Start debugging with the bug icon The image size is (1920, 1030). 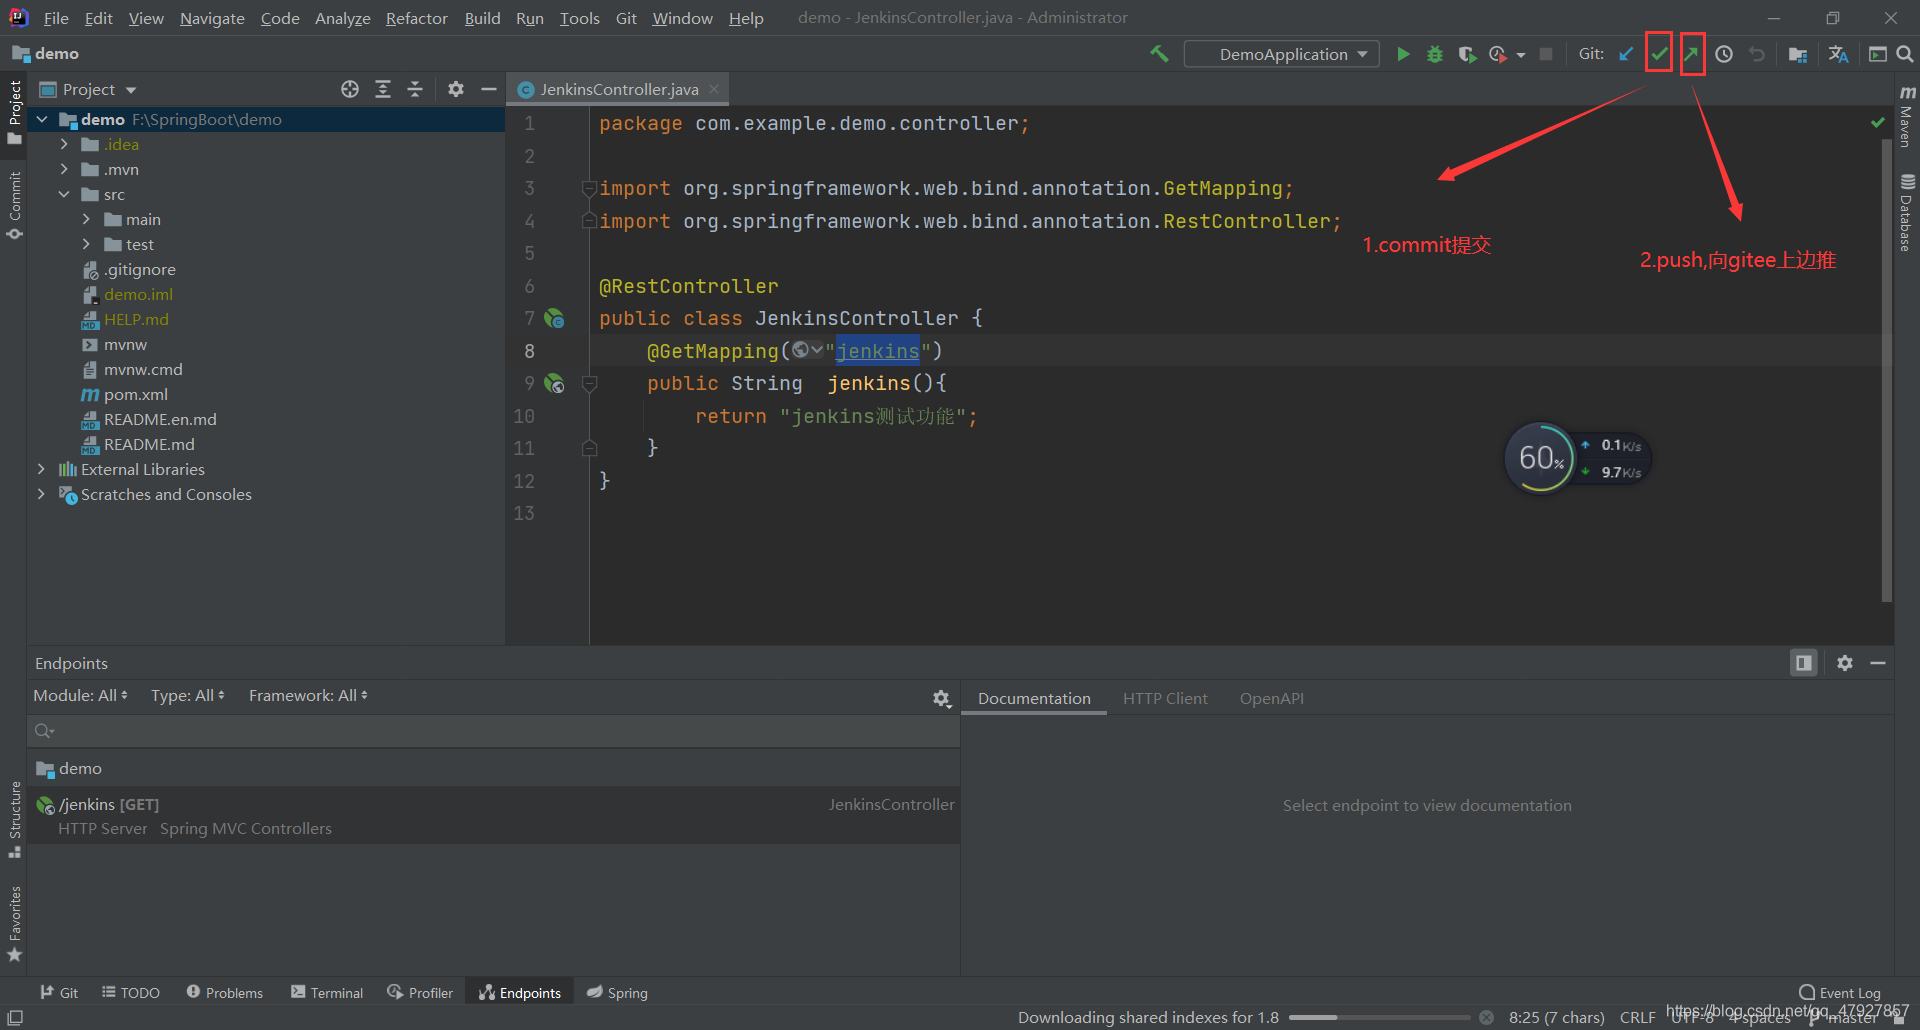coord(1435,54)
